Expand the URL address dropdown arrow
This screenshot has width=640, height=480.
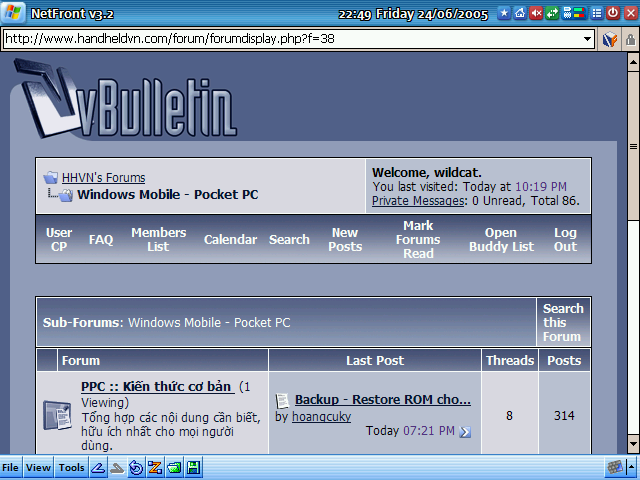pyautogui.click(x=587, y=39)
